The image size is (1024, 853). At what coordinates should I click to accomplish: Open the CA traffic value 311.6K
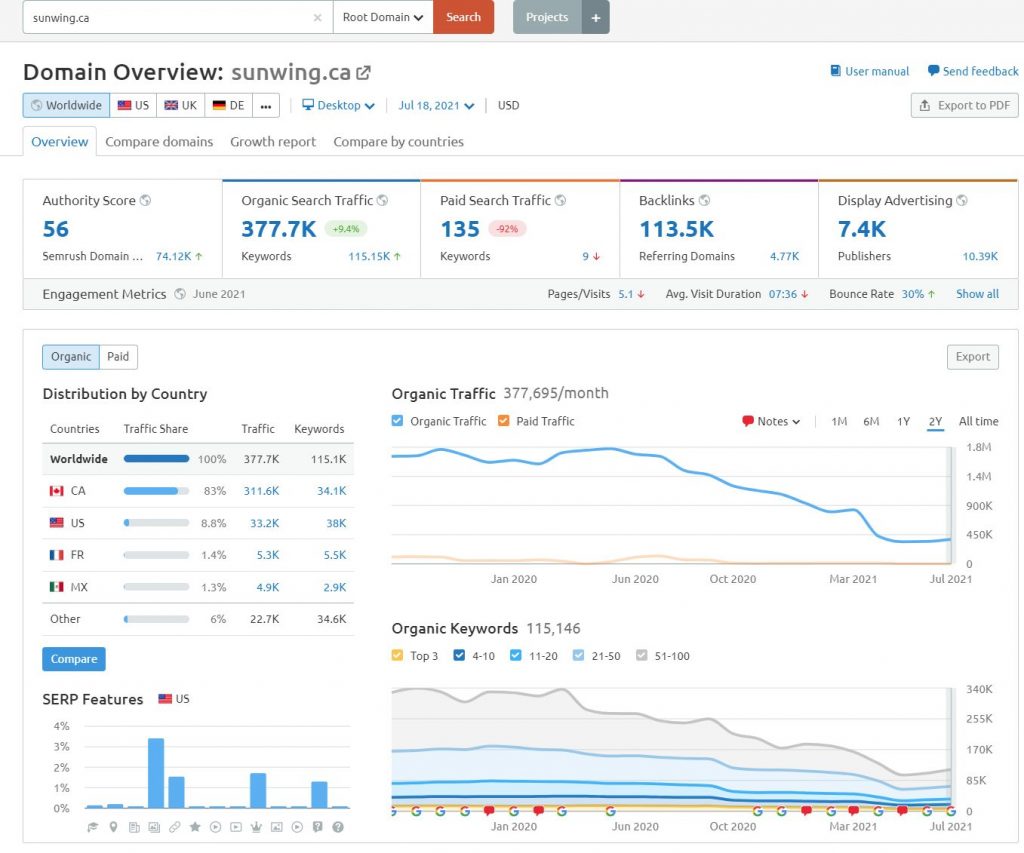click(261, 491)
